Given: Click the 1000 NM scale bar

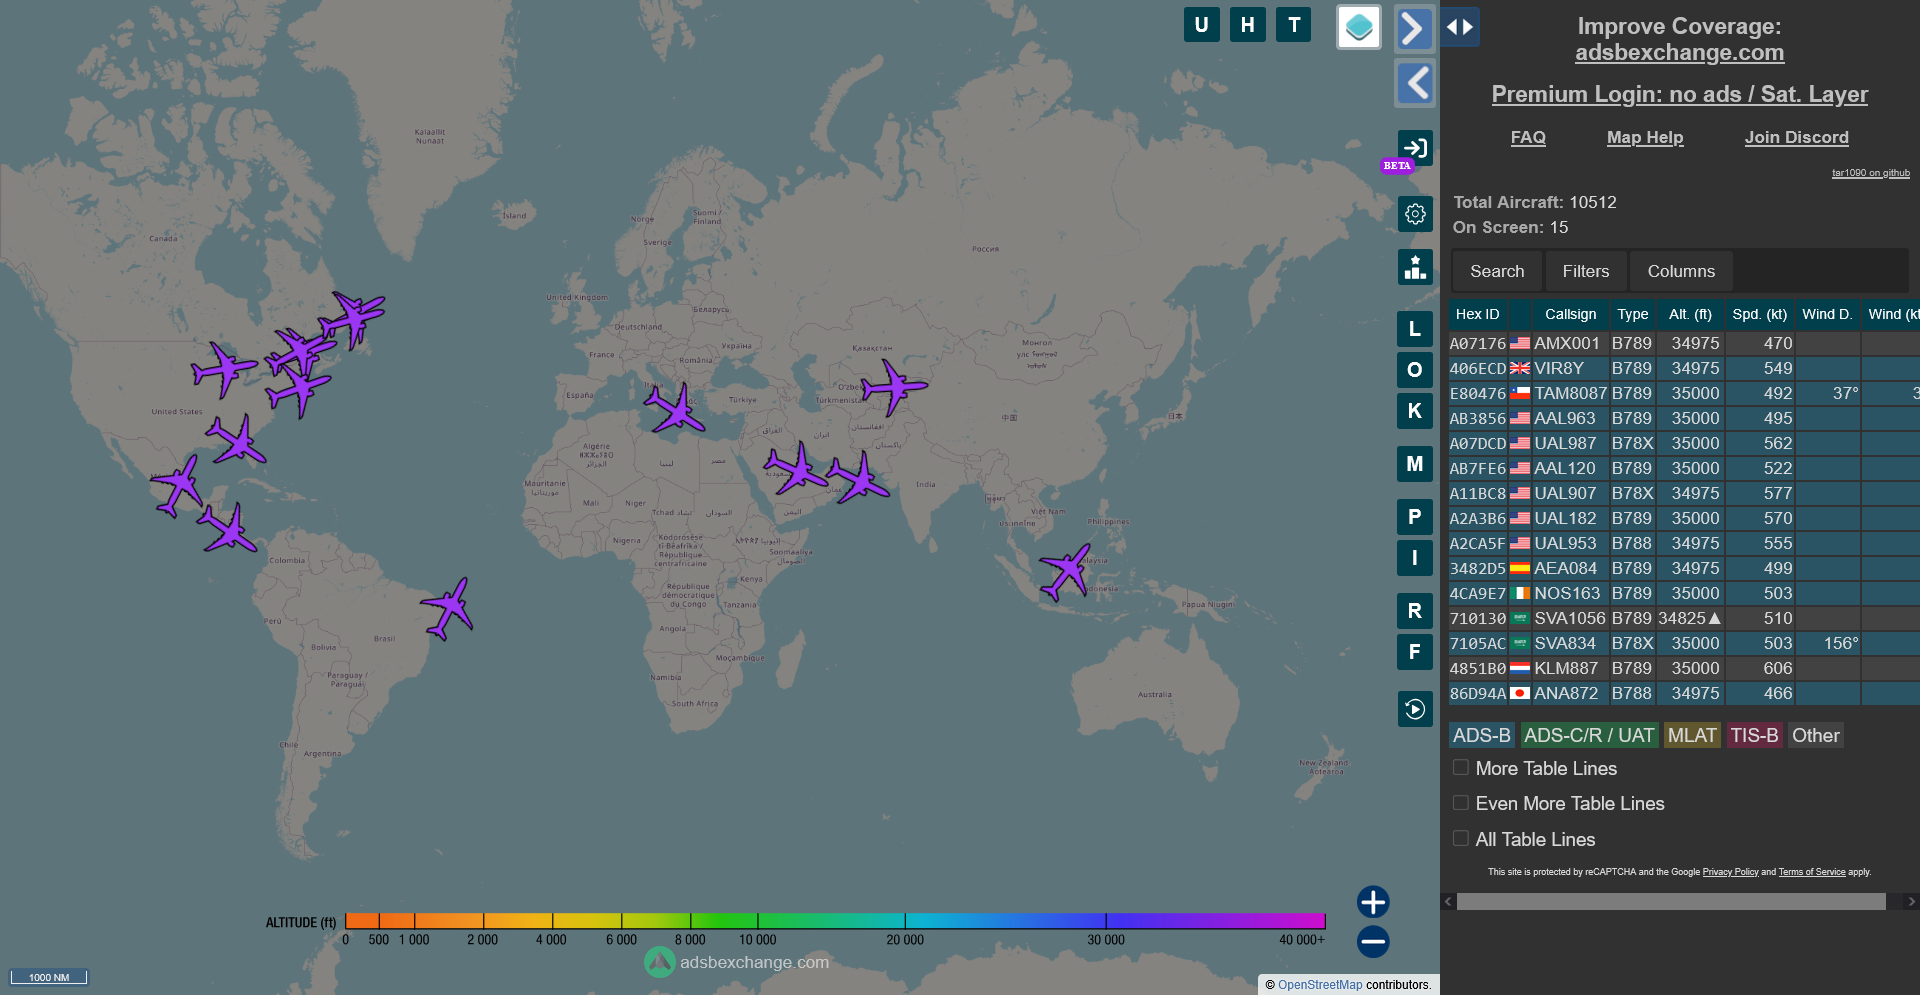Looking at the screenshot, I should pos(49,977).
